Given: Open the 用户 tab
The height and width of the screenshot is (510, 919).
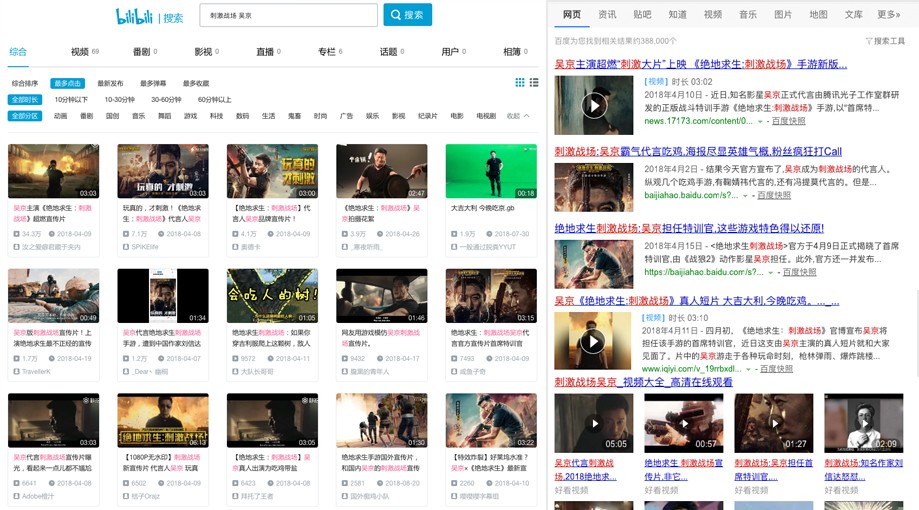Looking at the screenshot, I should tap(454, 52).
